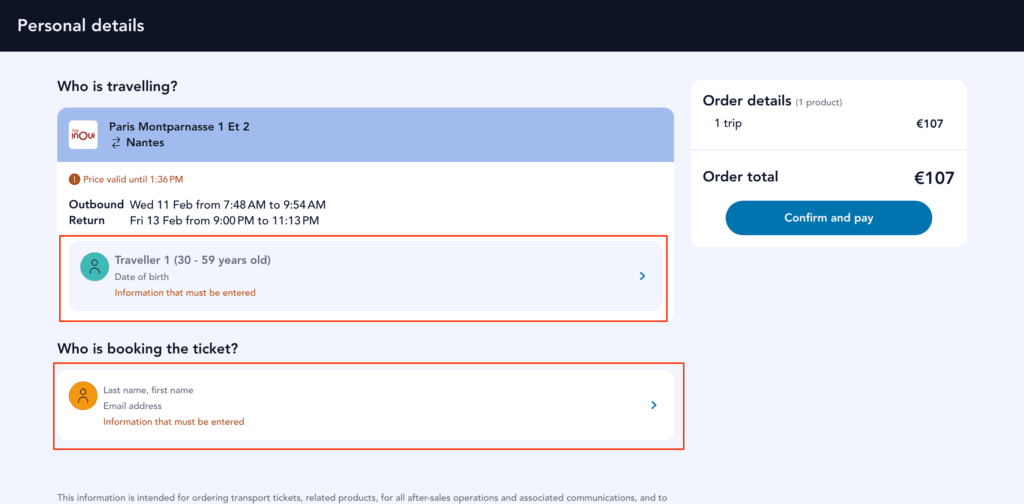Click the 'Last name, first name' field

[x=148, y=390]
